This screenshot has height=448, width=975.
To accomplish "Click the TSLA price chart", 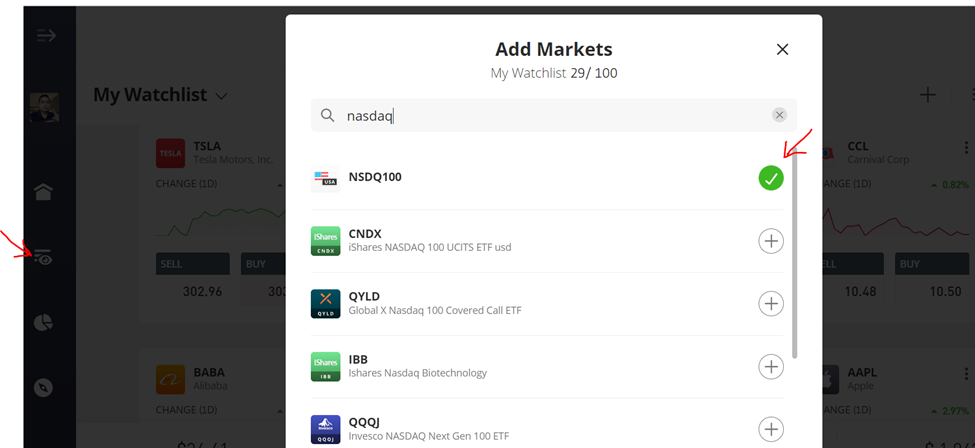I will (221, 222).
